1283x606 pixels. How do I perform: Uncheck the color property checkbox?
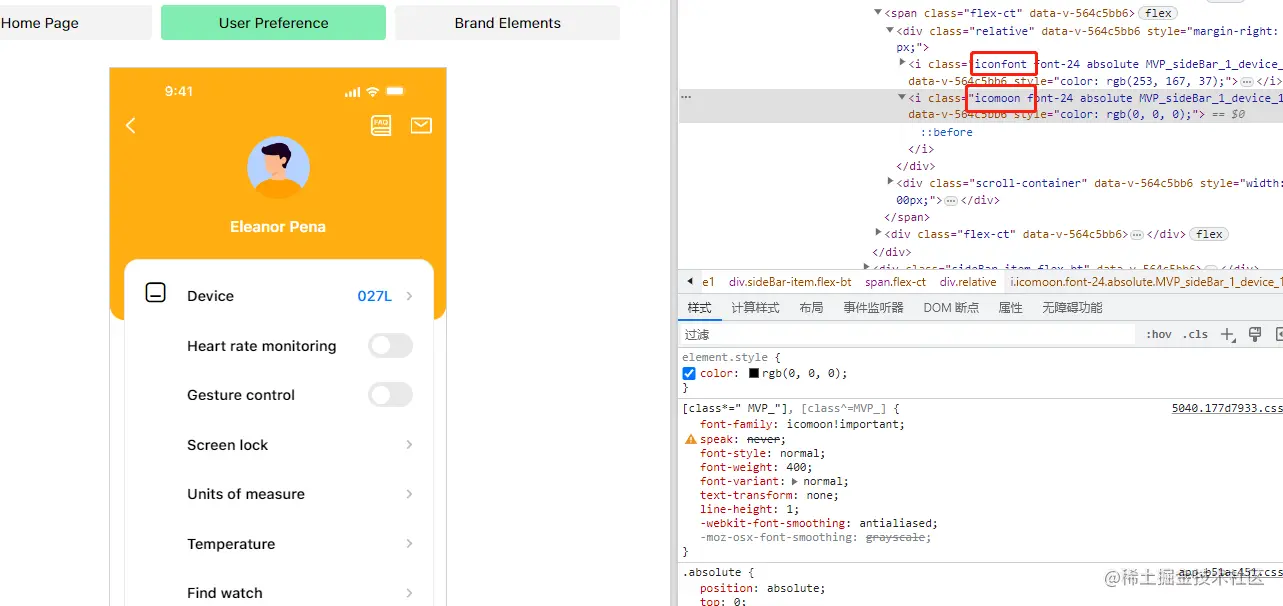(689, 374)
